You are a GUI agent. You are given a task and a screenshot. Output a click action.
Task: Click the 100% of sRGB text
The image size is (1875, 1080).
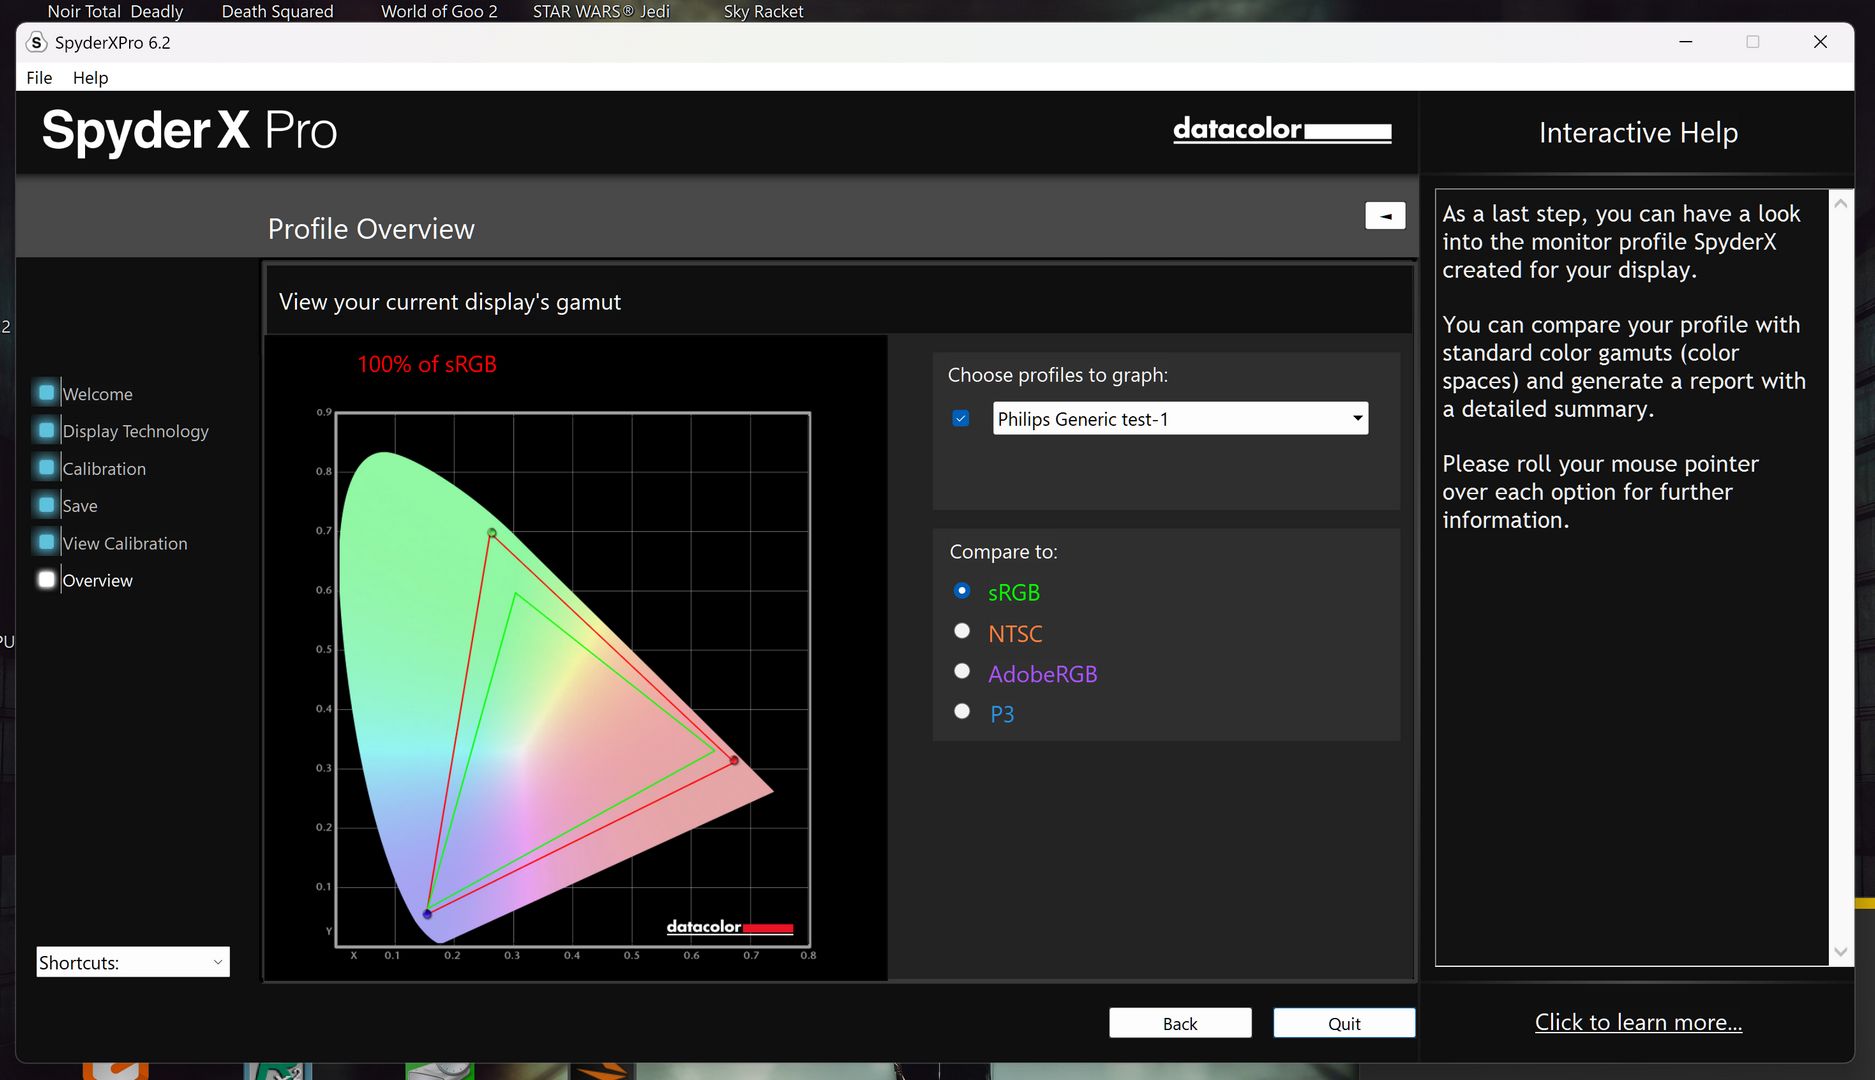point(427,364)
